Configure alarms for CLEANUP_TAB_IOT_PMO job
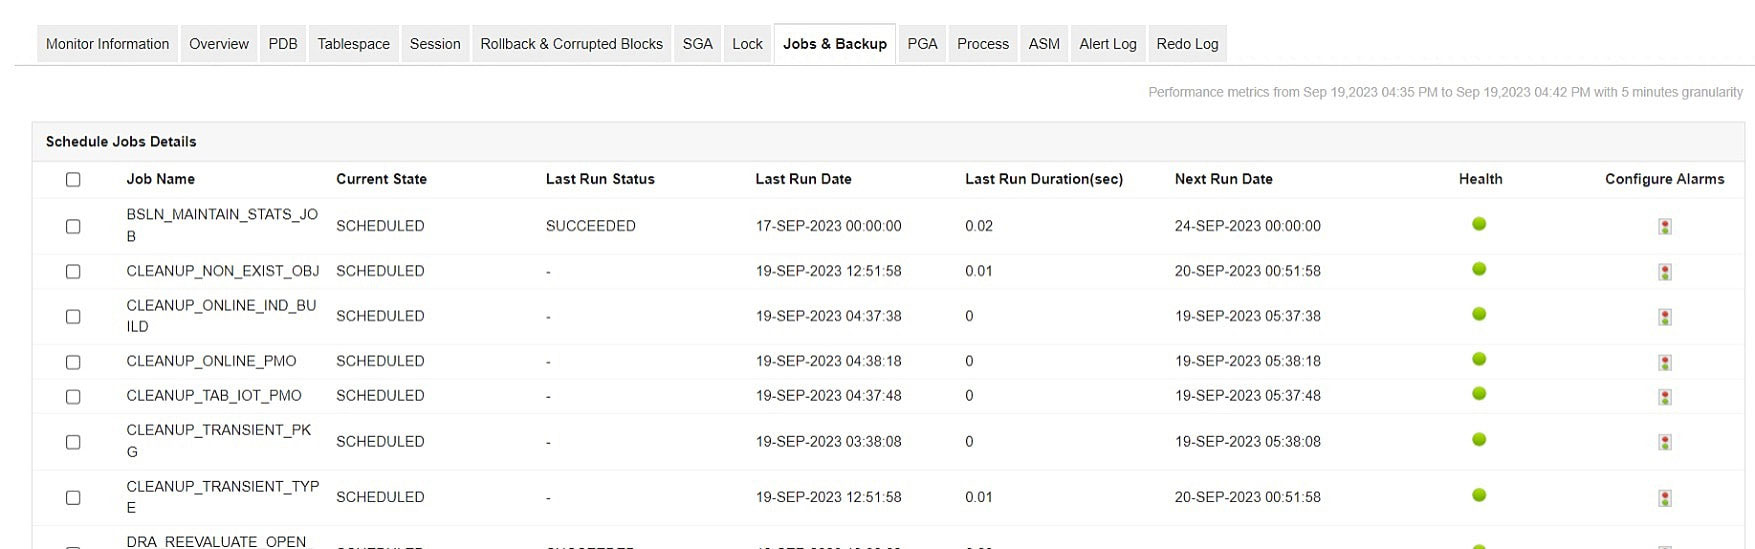 pos(1664,397)
